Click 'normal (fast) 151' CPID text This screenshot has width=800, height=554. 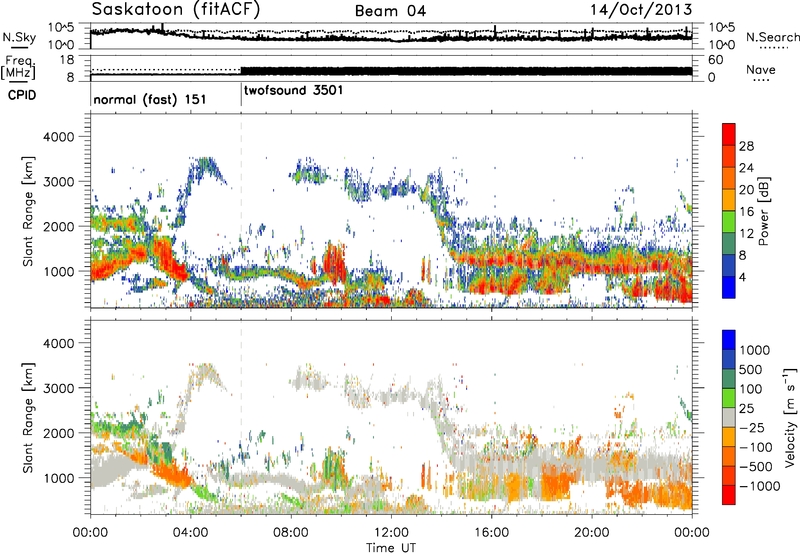pyautogui.click(x=150, y=99)
